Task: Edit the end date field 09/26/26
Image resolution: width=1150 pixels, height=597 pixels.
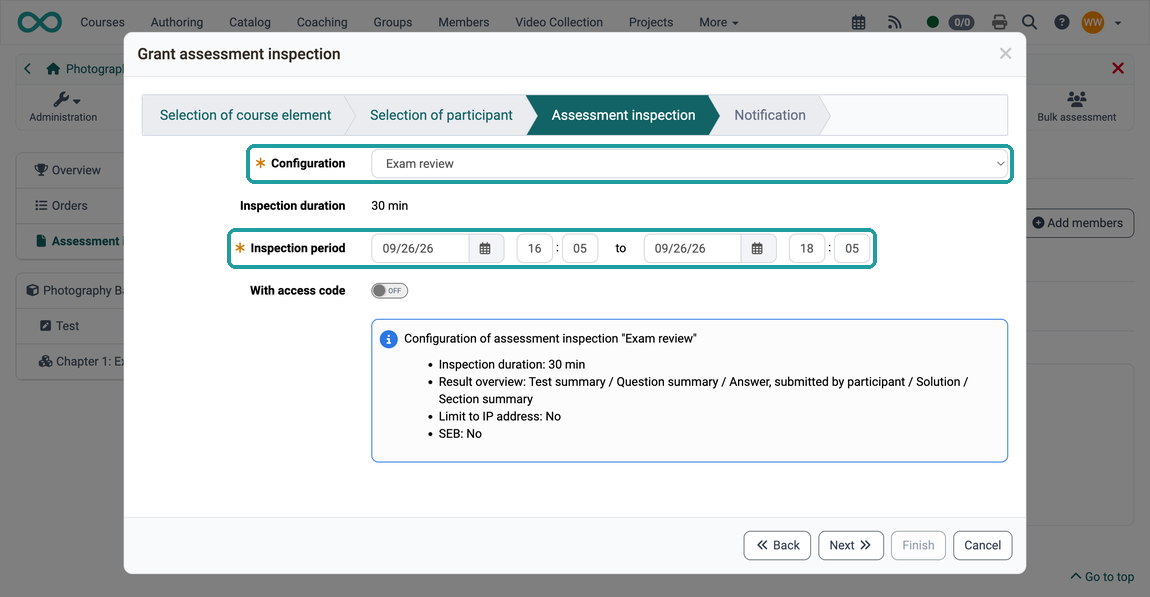Action: click(692, 249)
